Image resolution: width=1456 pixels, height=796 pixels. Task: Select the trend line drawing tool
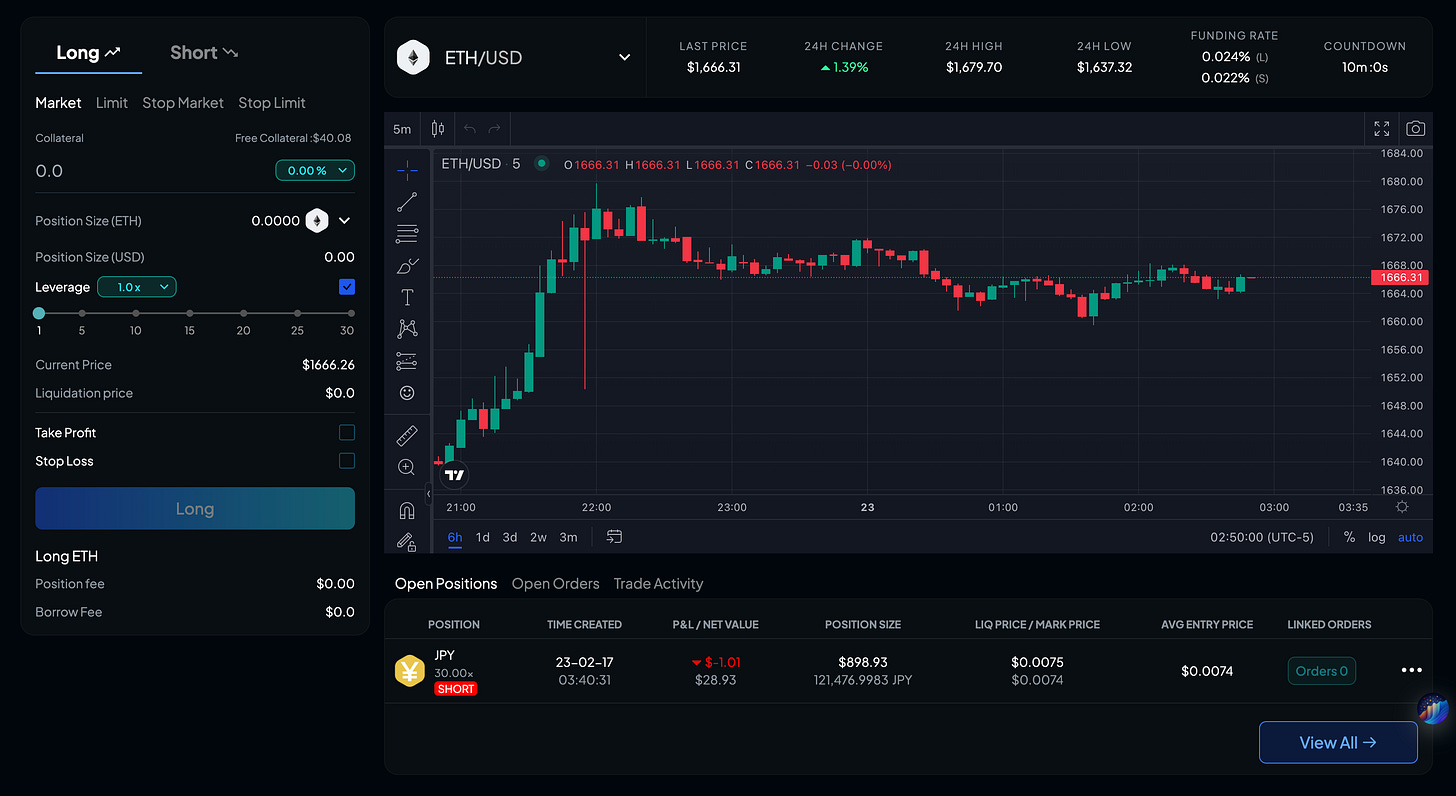coord(407,202)
